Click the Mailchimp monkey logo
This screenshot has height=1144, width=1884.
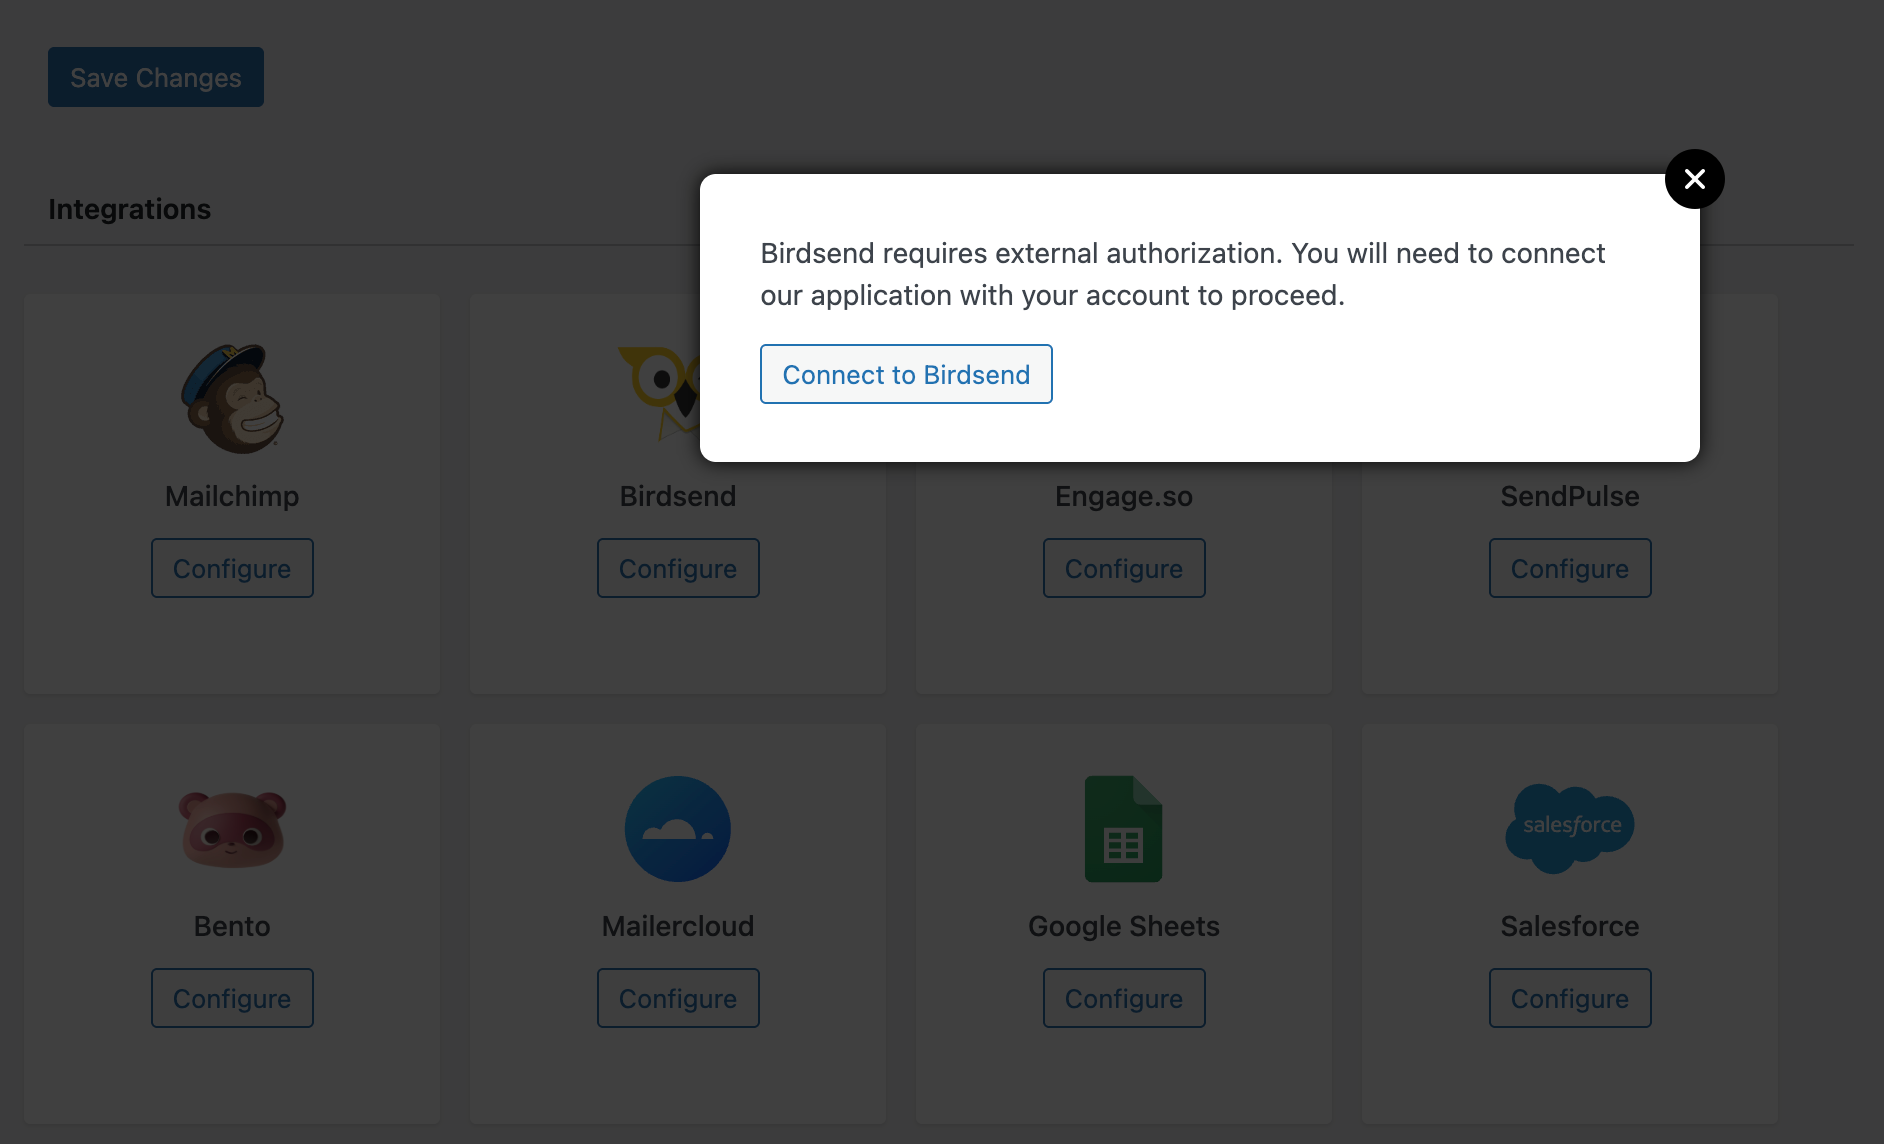pyautogui.click(x=232, y=399)
